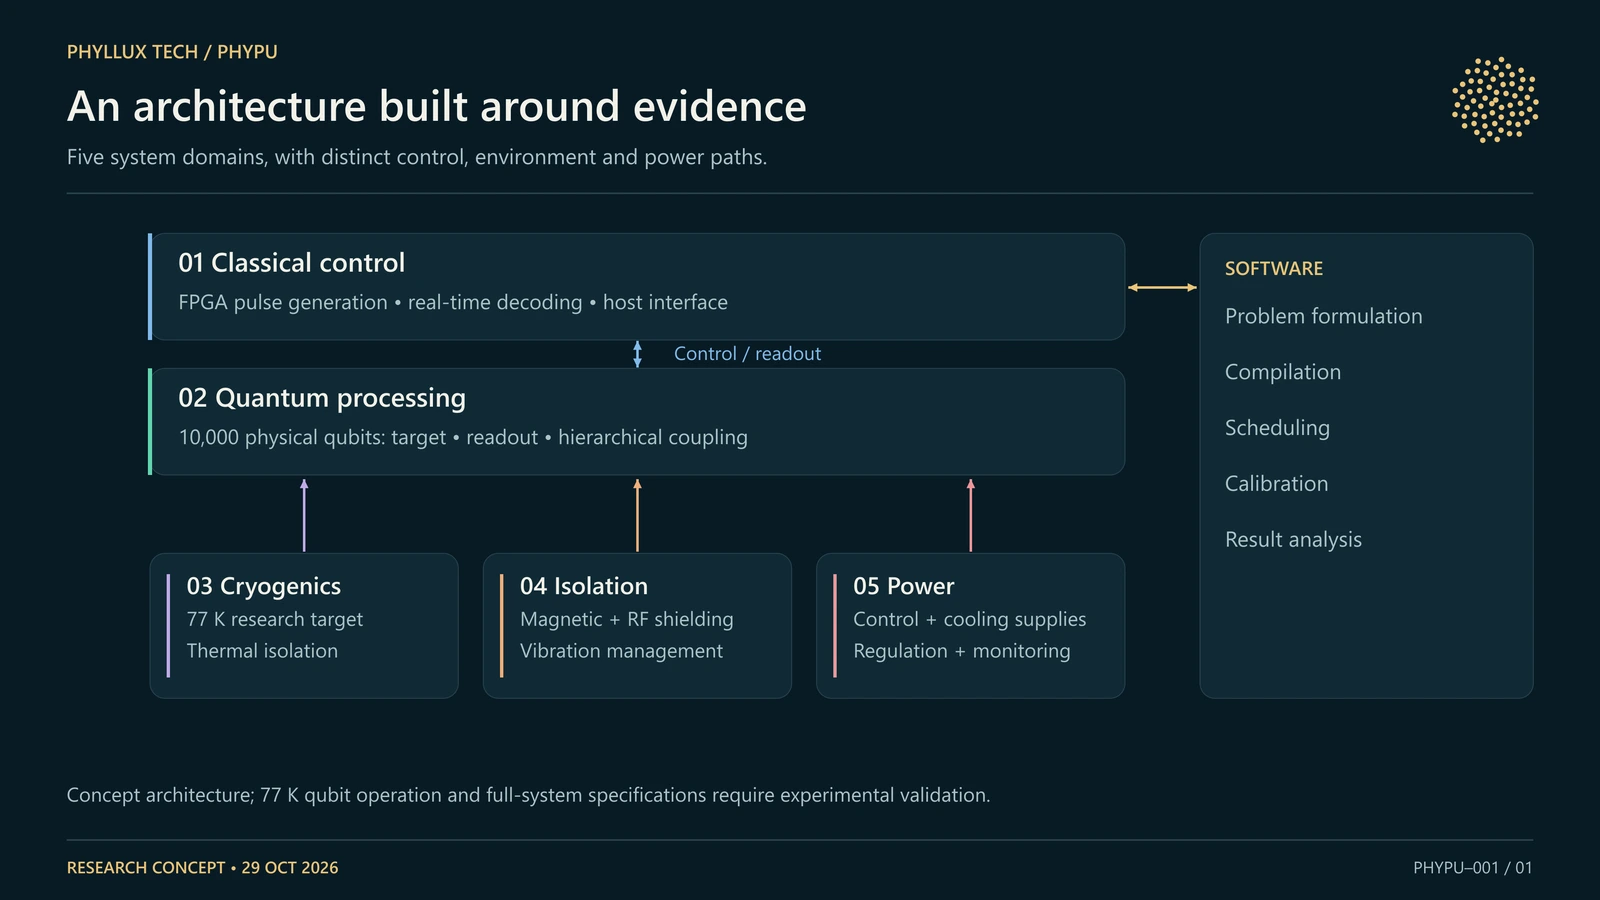Select 'Vibration management' text

[621, 651]
